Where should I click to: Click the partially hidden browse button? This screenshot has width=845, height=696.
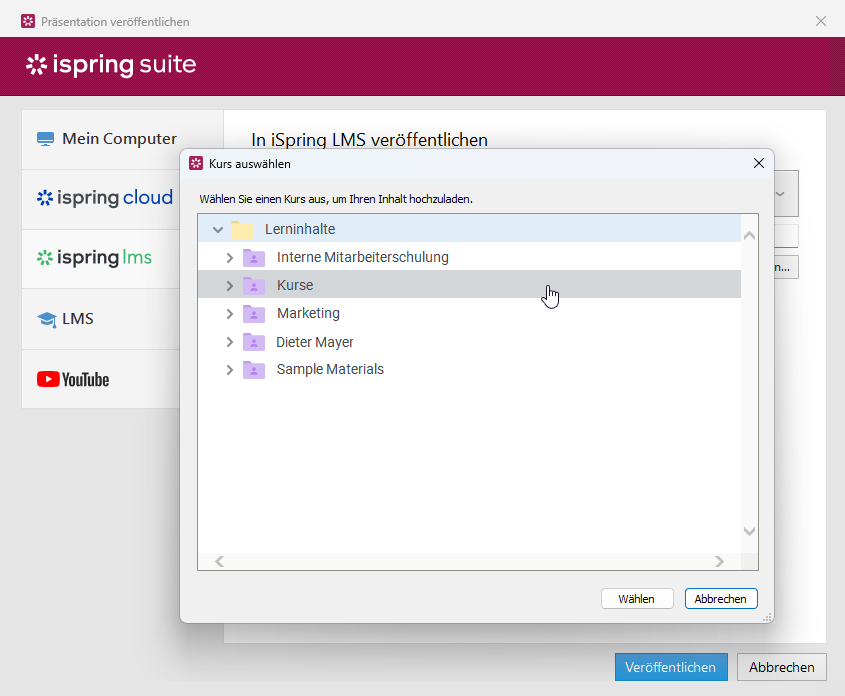[x=786, y=267]
